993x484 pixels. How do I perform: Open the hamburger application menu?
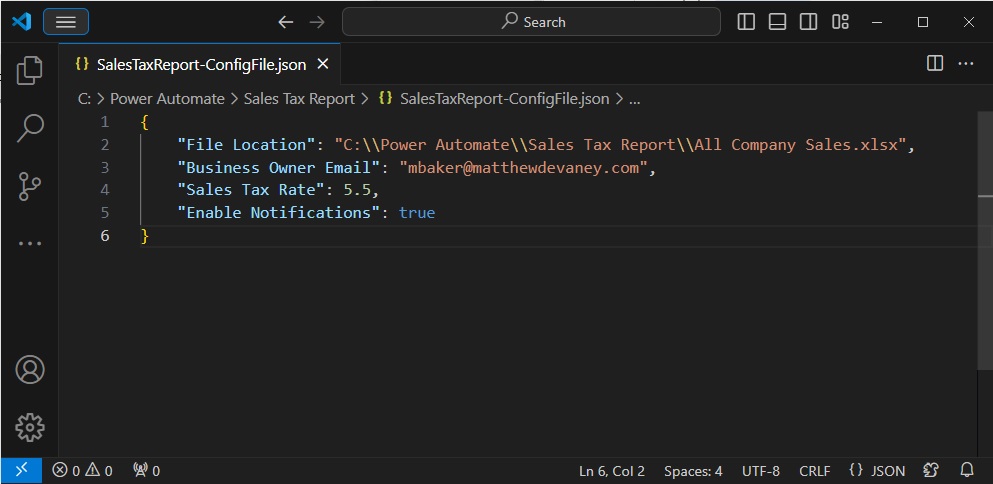66,22
